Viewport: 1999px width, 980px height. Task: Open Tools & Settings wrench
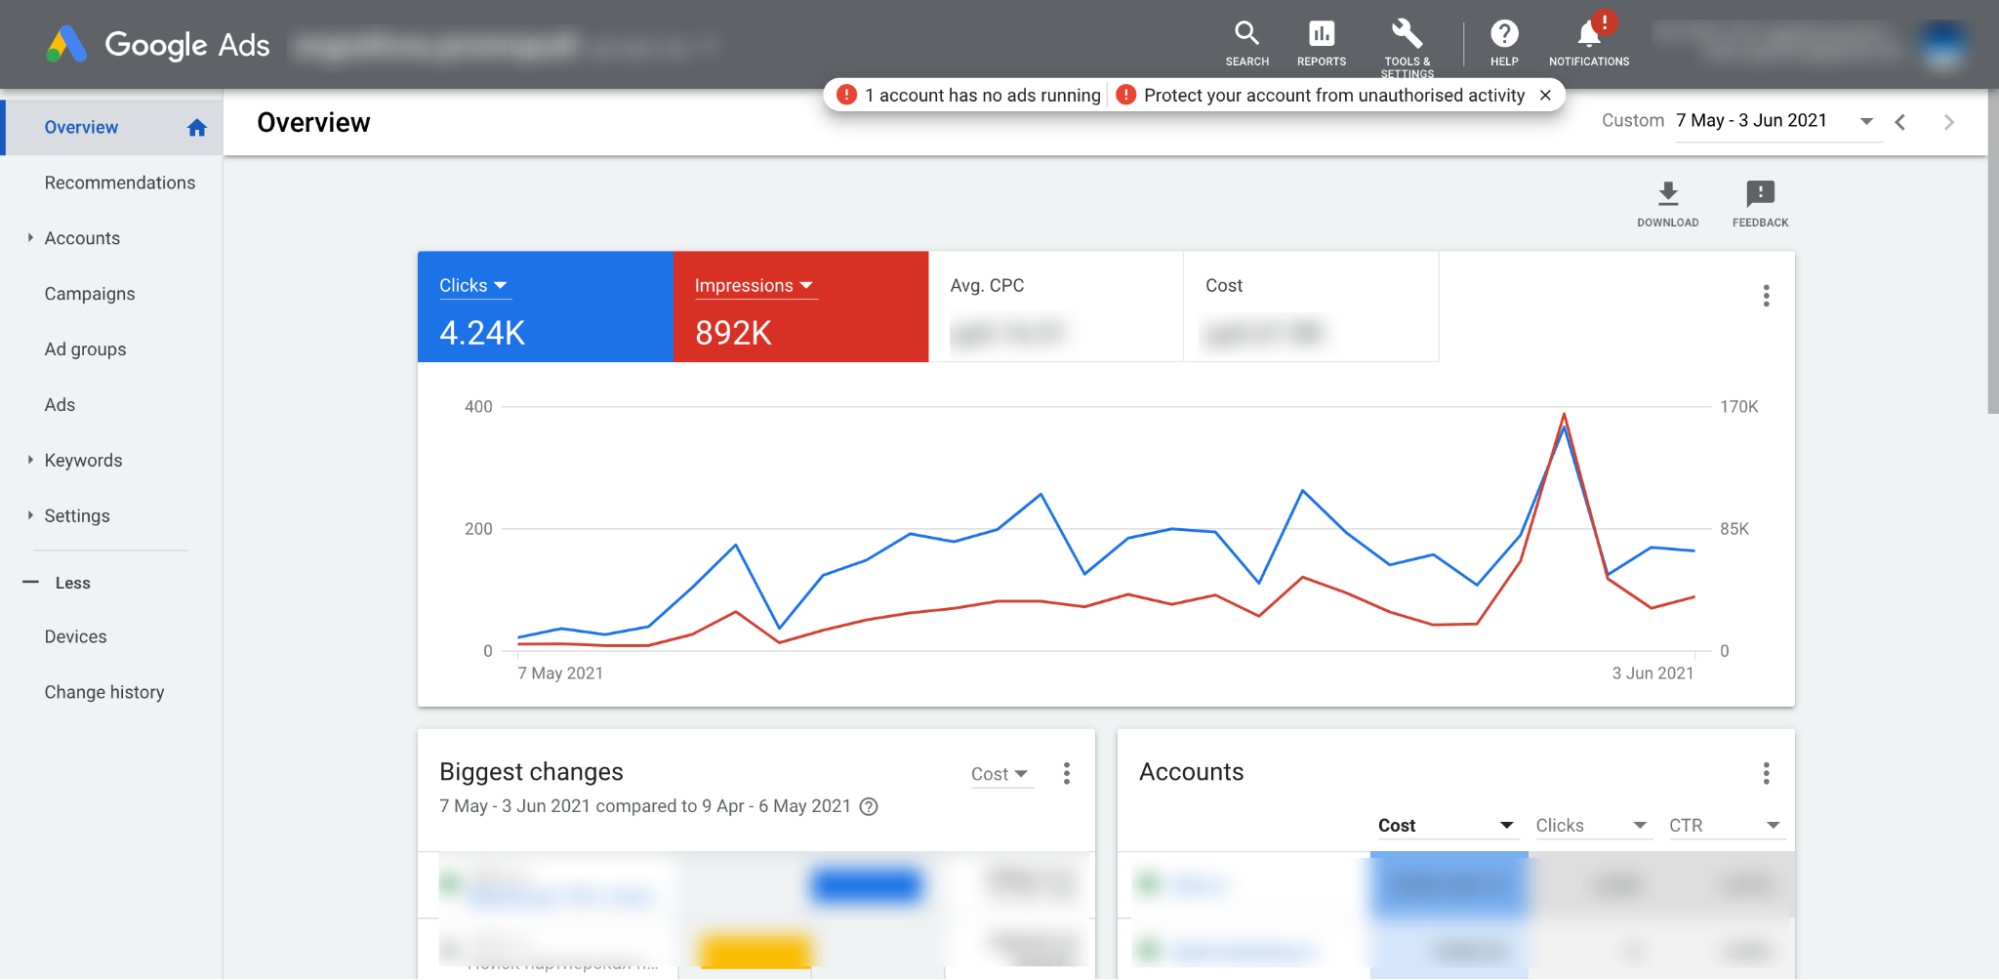tap(1407, 46)
